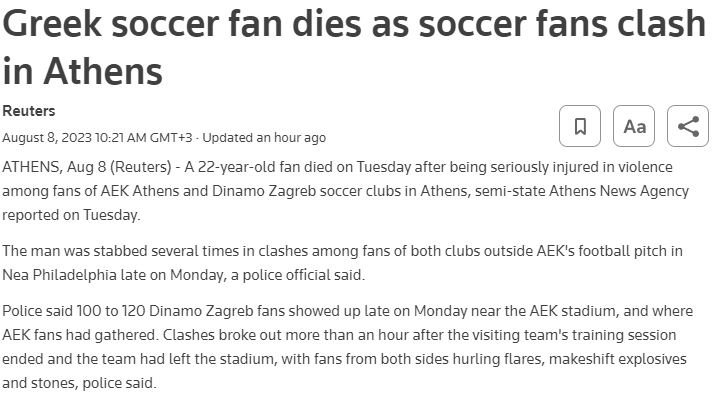This screenshot has height=395, width=721.
Task: Click the 'Updated an hour ago' text
Action: (264, 137)
